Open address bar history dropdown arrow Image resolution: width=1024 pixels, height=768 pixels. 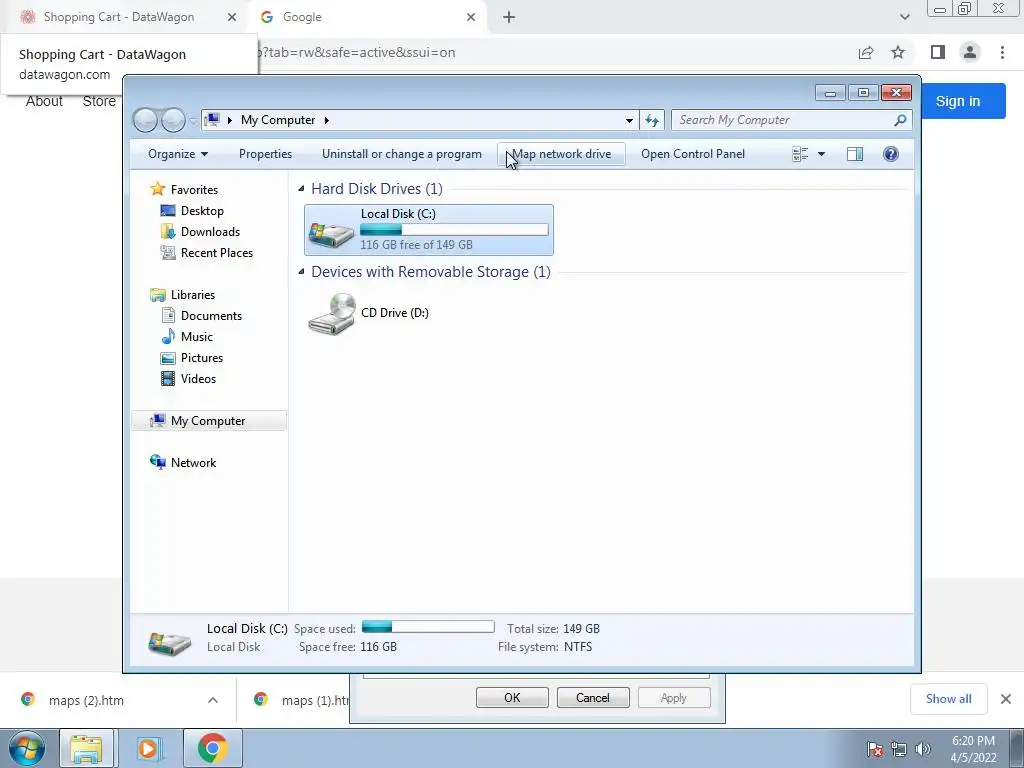point(629,120)
